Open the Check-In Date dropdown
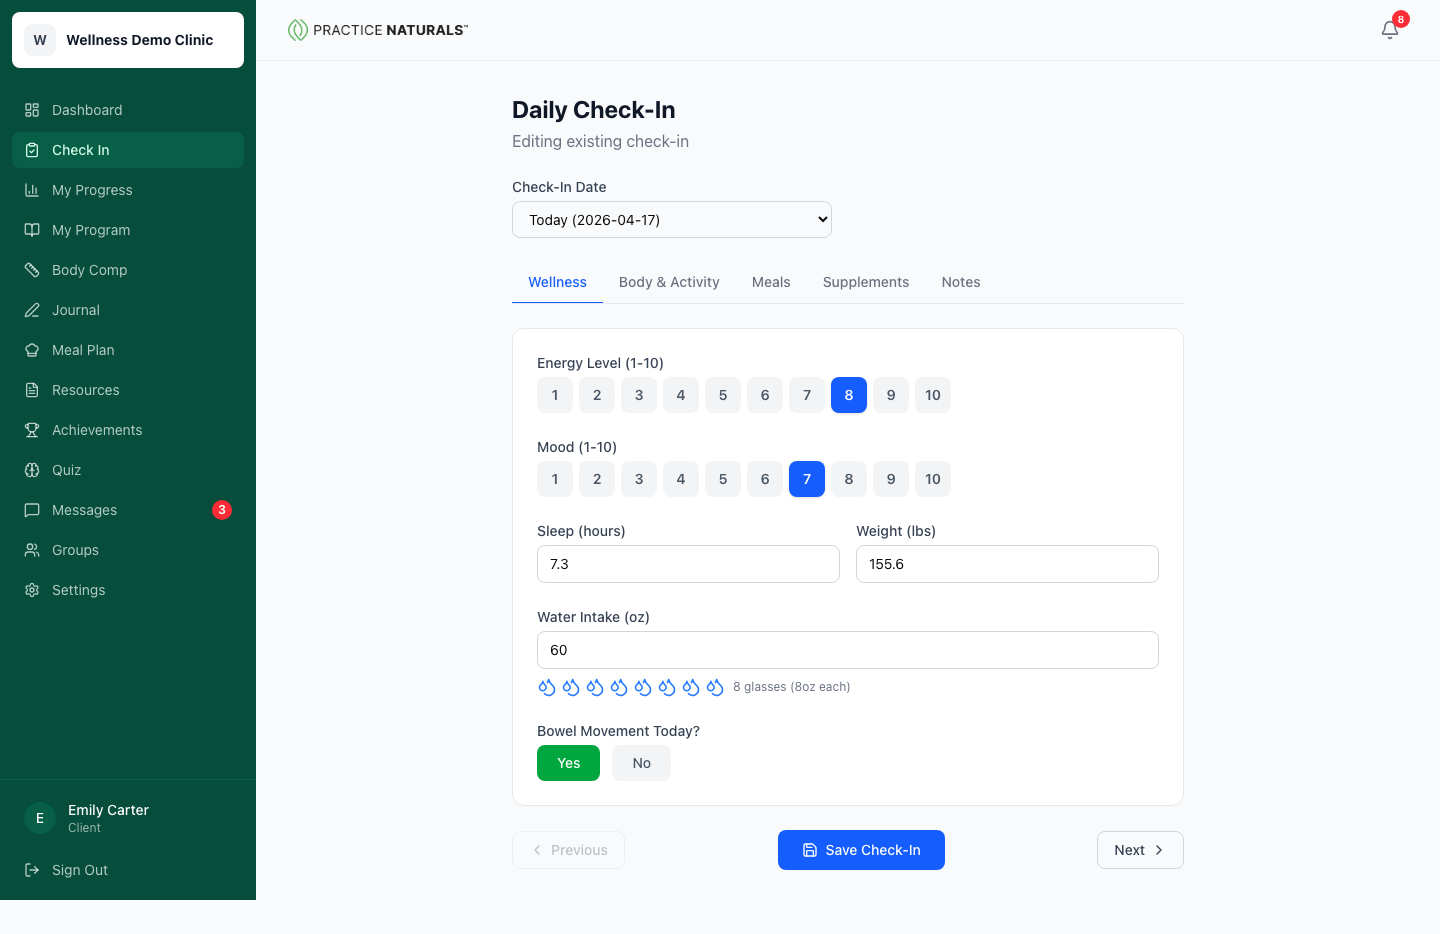Image resolution: width=1440 pixels, height=934 pixels. pyautogui.click(x=671, y=219)
